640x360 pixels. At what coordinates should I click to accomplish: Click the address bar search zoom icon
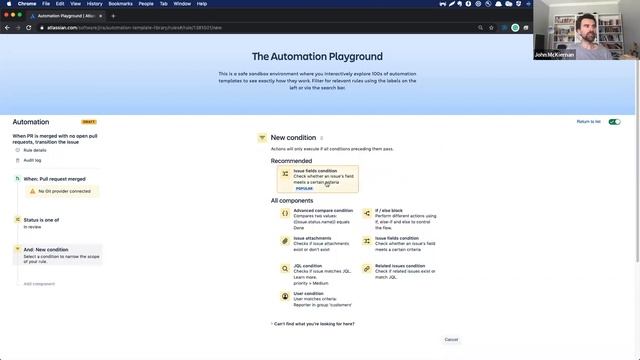[x=480, y=28]
